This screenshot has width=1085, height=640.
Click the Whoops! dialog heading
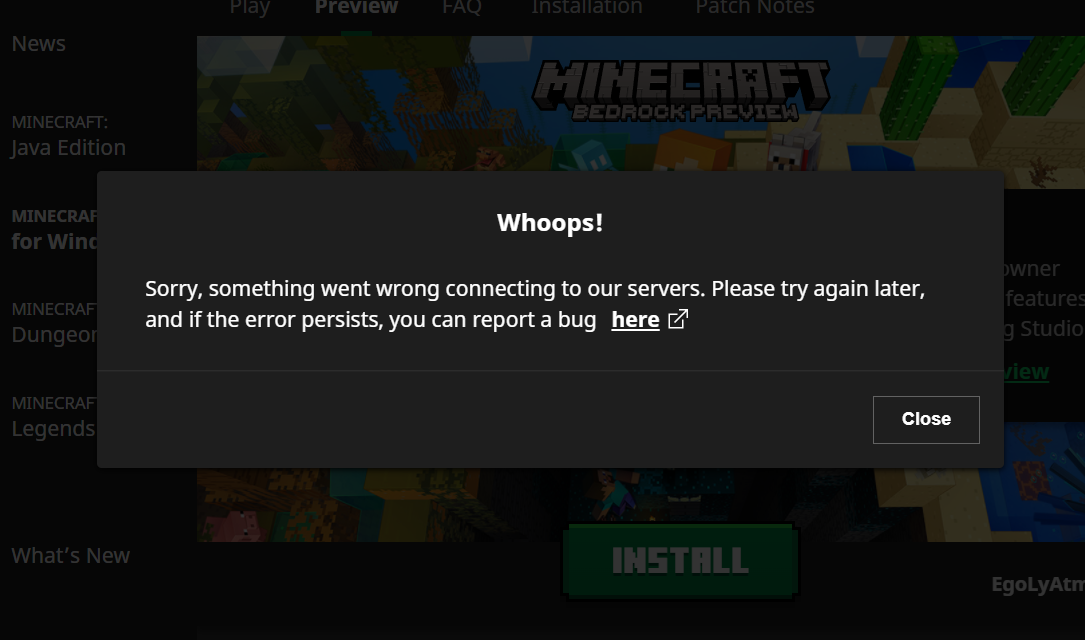pyautogui.click(x=550, y=223)
